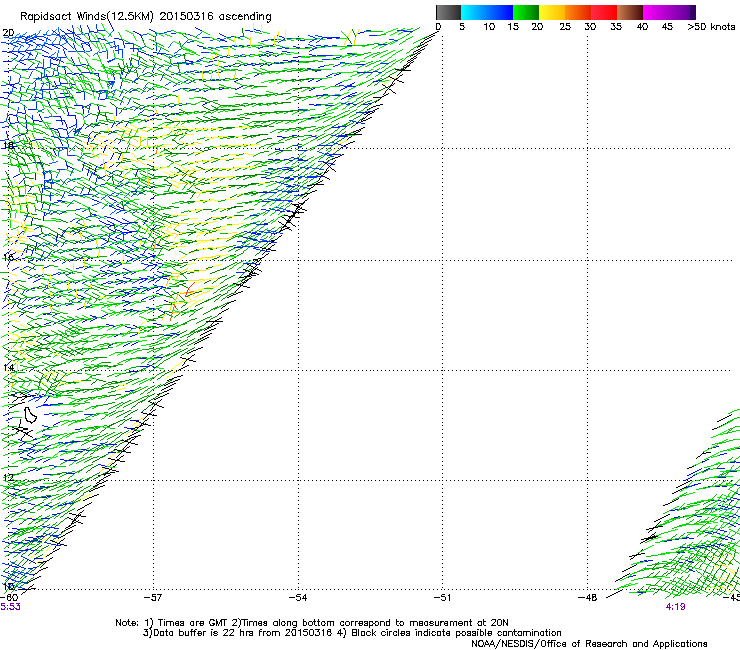
Task: Click the cyan-blue 5-15 knots color band
Action: click(x=487, y=12)
